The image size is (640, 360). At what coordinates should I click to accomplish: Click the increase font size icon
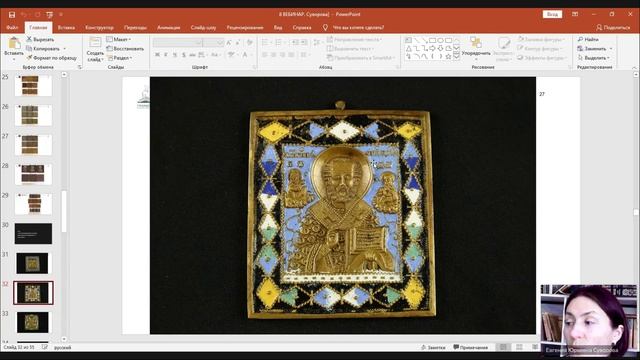(229, 42)
